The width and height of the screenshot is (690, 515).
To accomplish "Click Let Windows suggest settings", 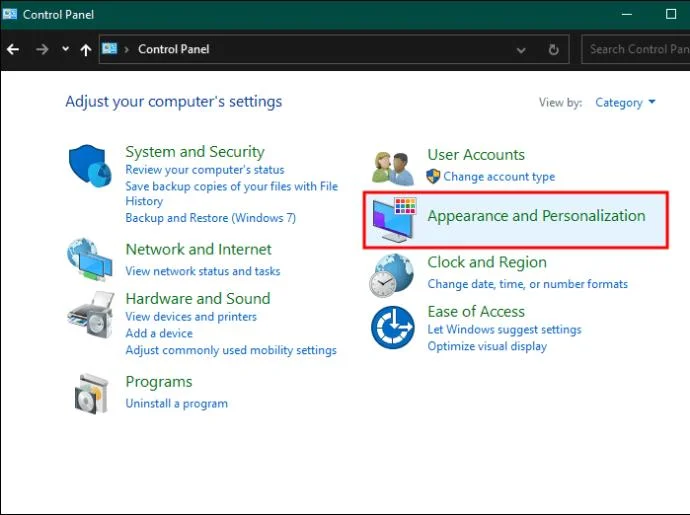I will pos(504,330).
